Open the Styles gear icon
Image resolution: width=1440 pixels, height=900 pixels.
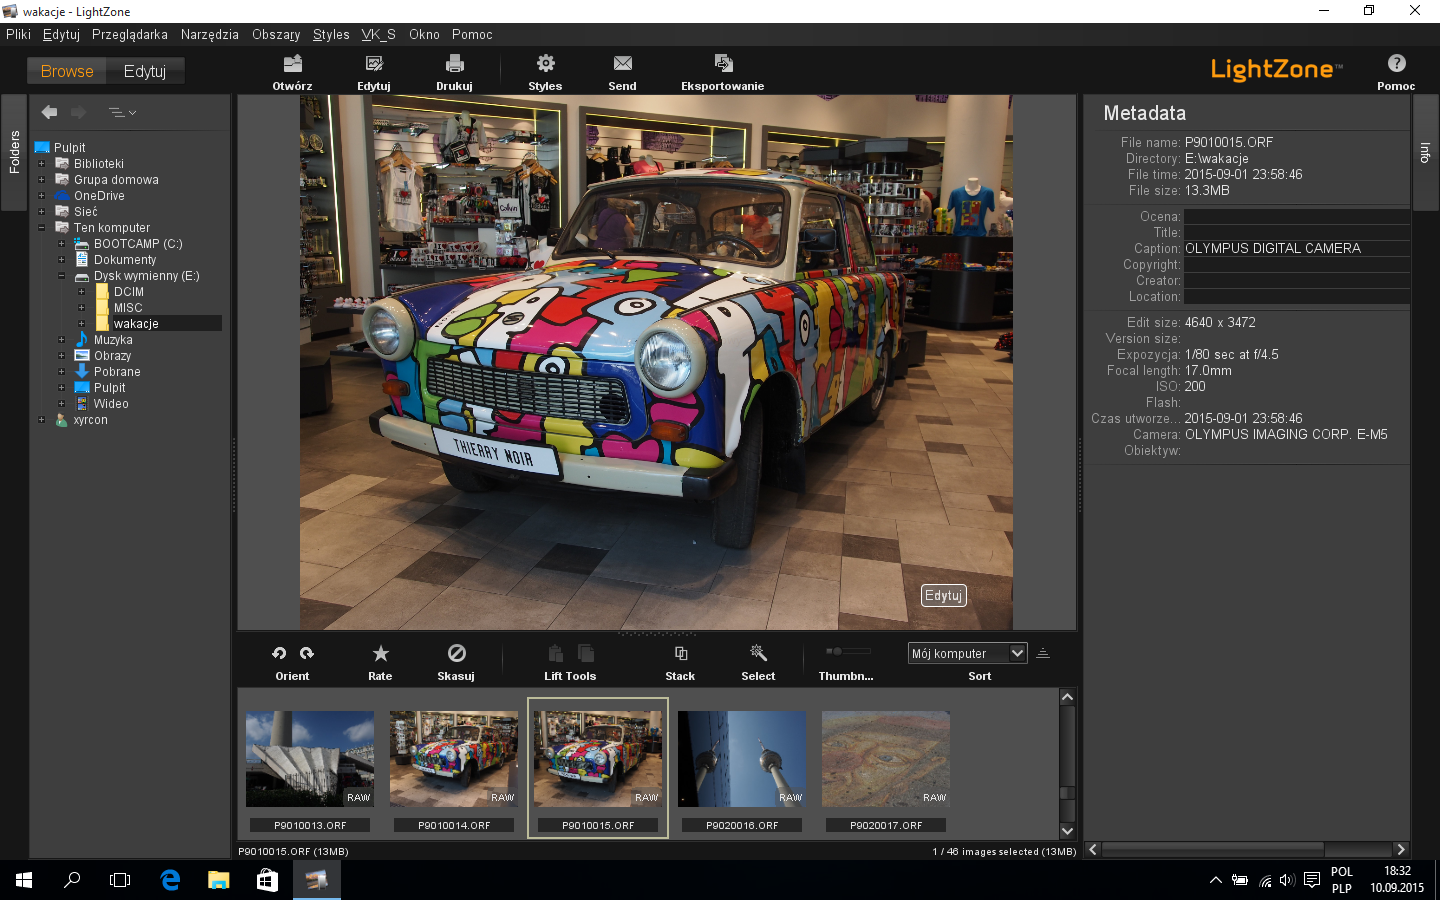point(545,64)
